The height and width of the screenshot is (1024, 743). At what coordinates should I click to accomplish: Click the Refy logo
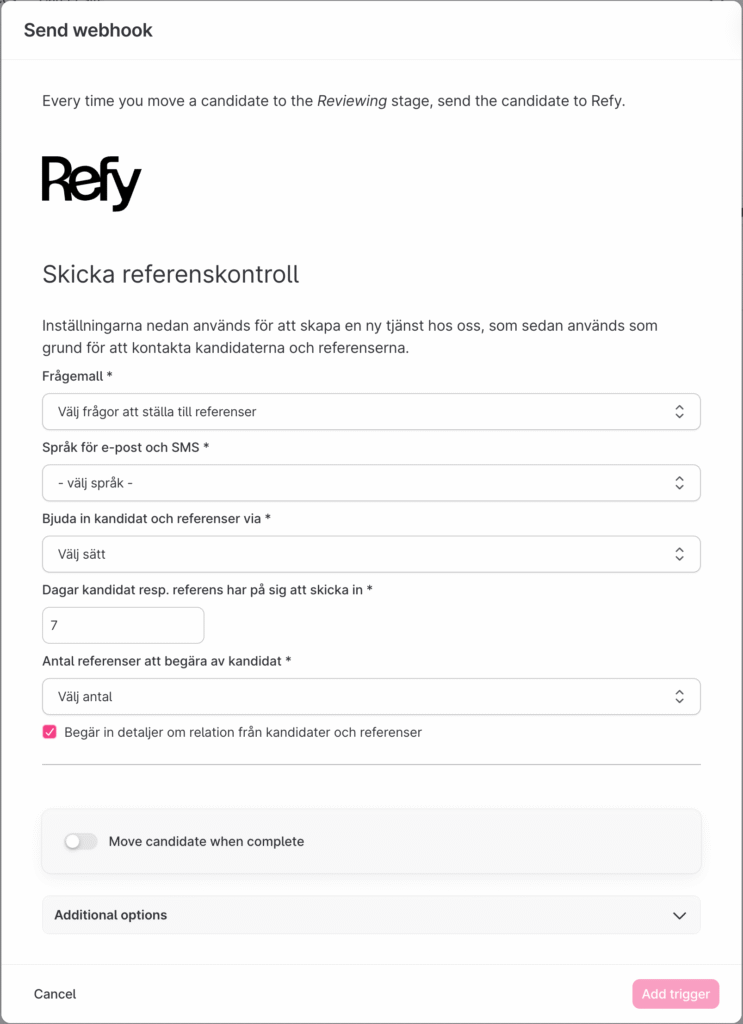[x=91, y=182]
